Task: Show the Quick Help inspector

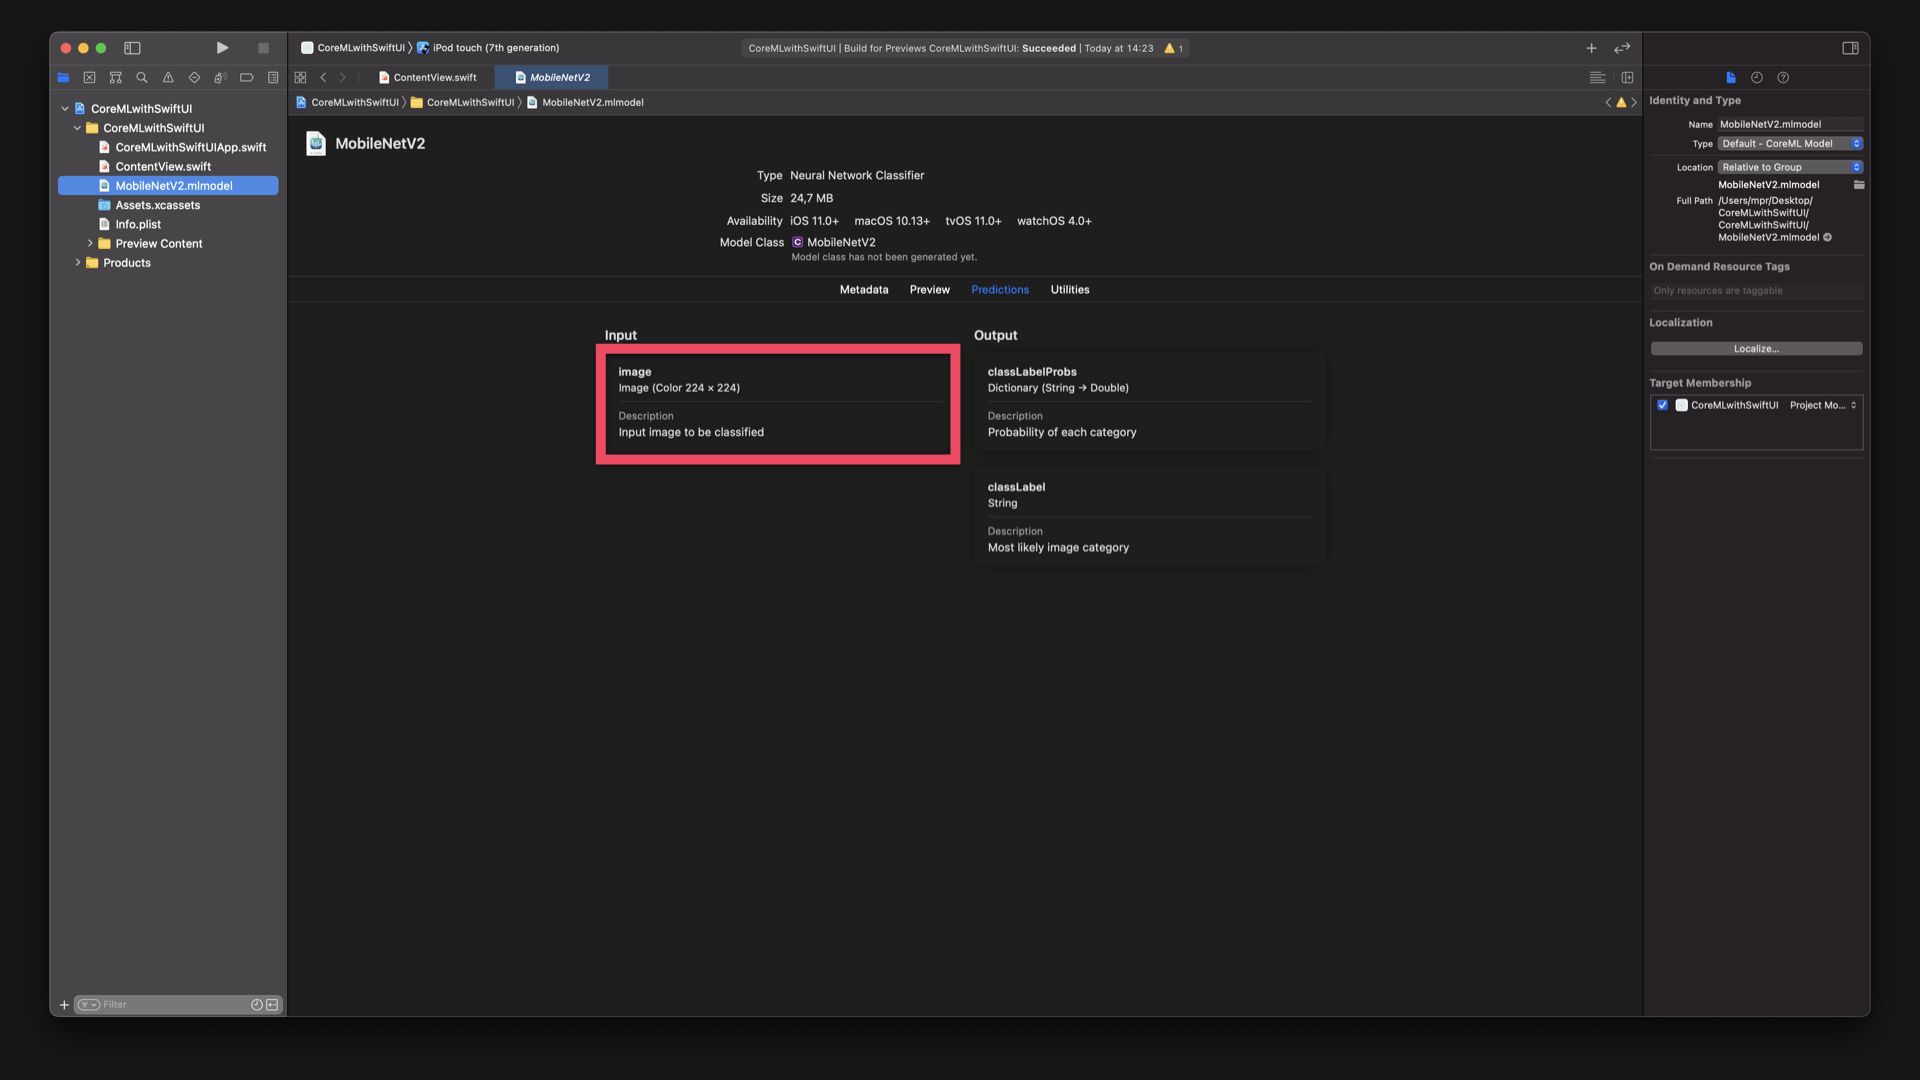Action: [x=1783, y=77]
